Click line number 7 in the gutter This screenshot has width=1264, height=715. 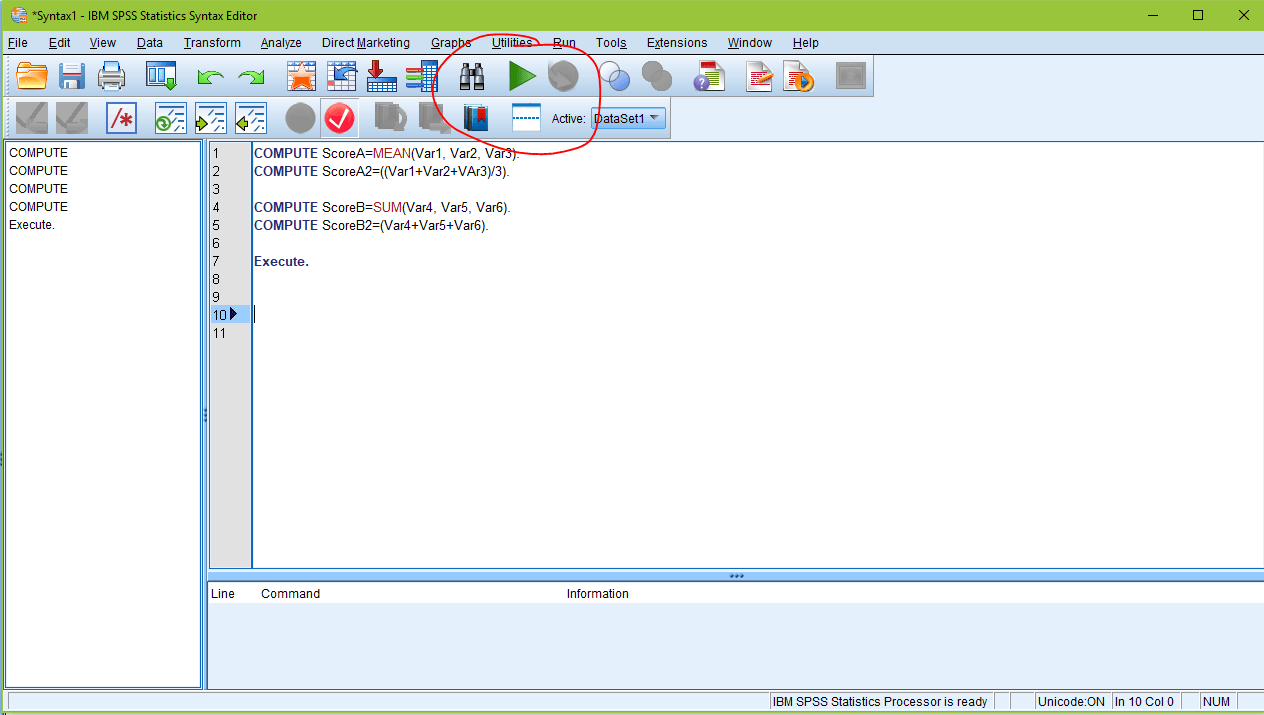(x=216, y=261)
